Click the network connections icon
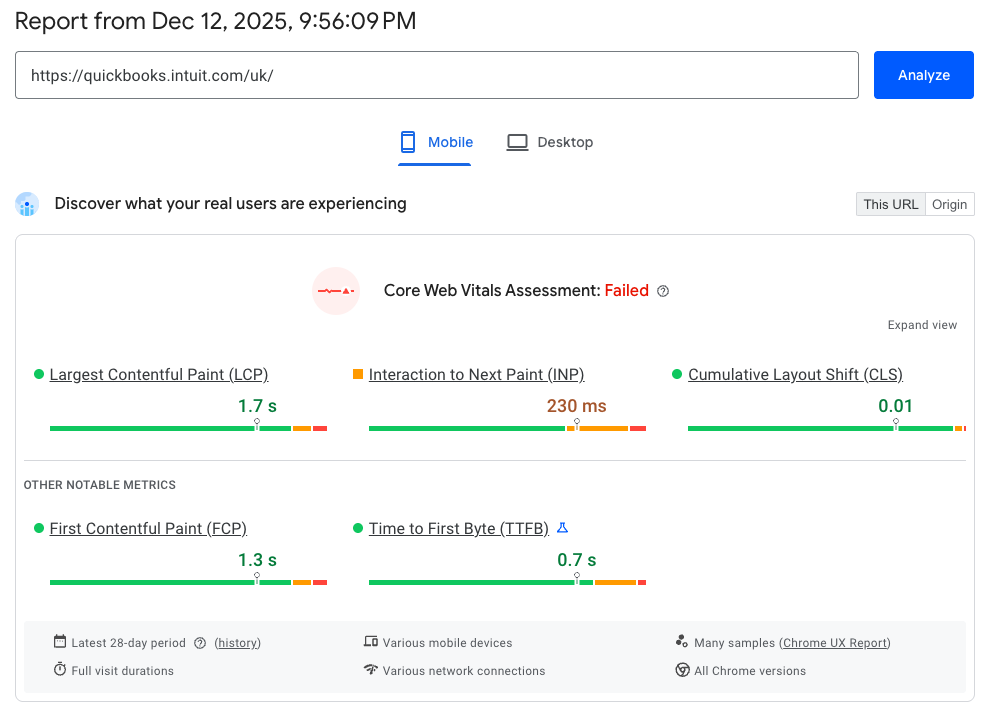Viewport: 1007px width, 717px height. (x=371, y=671)
